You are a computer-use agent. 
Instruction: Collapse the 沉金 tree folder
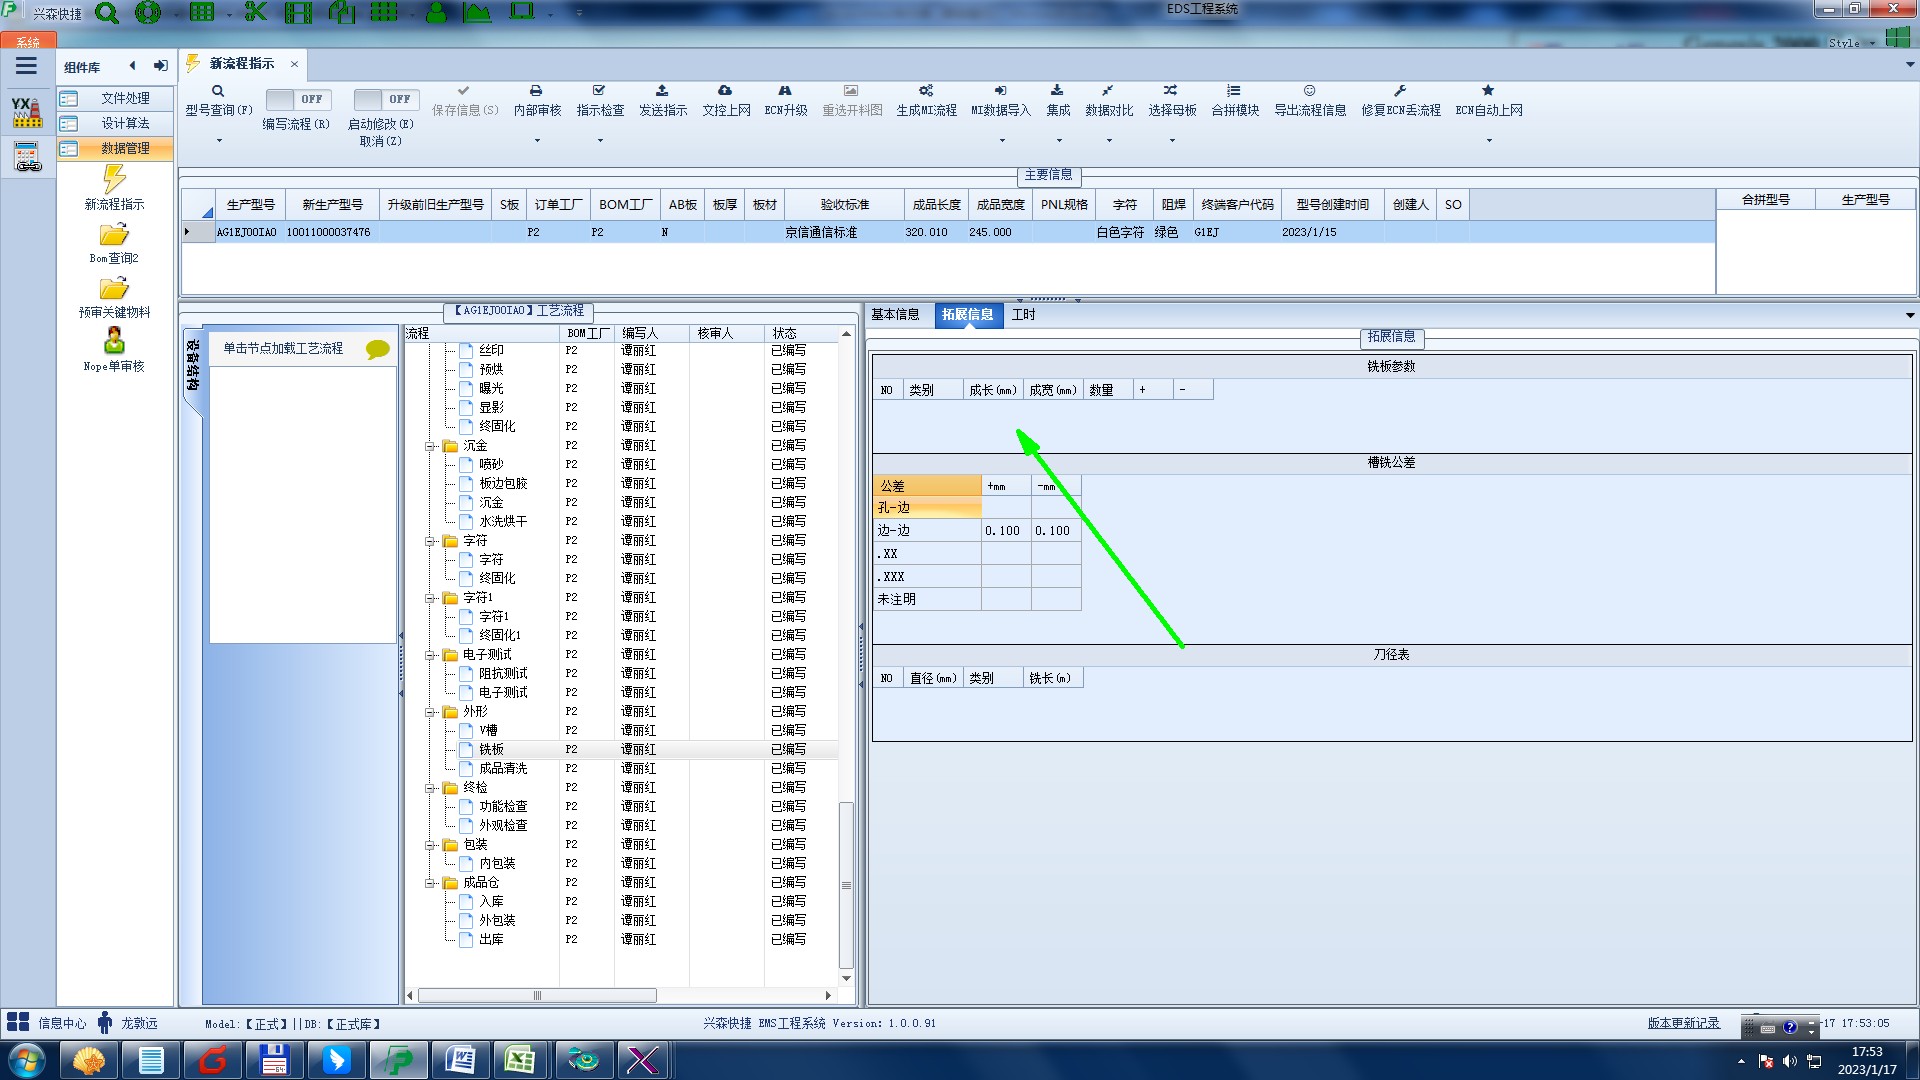430,446
